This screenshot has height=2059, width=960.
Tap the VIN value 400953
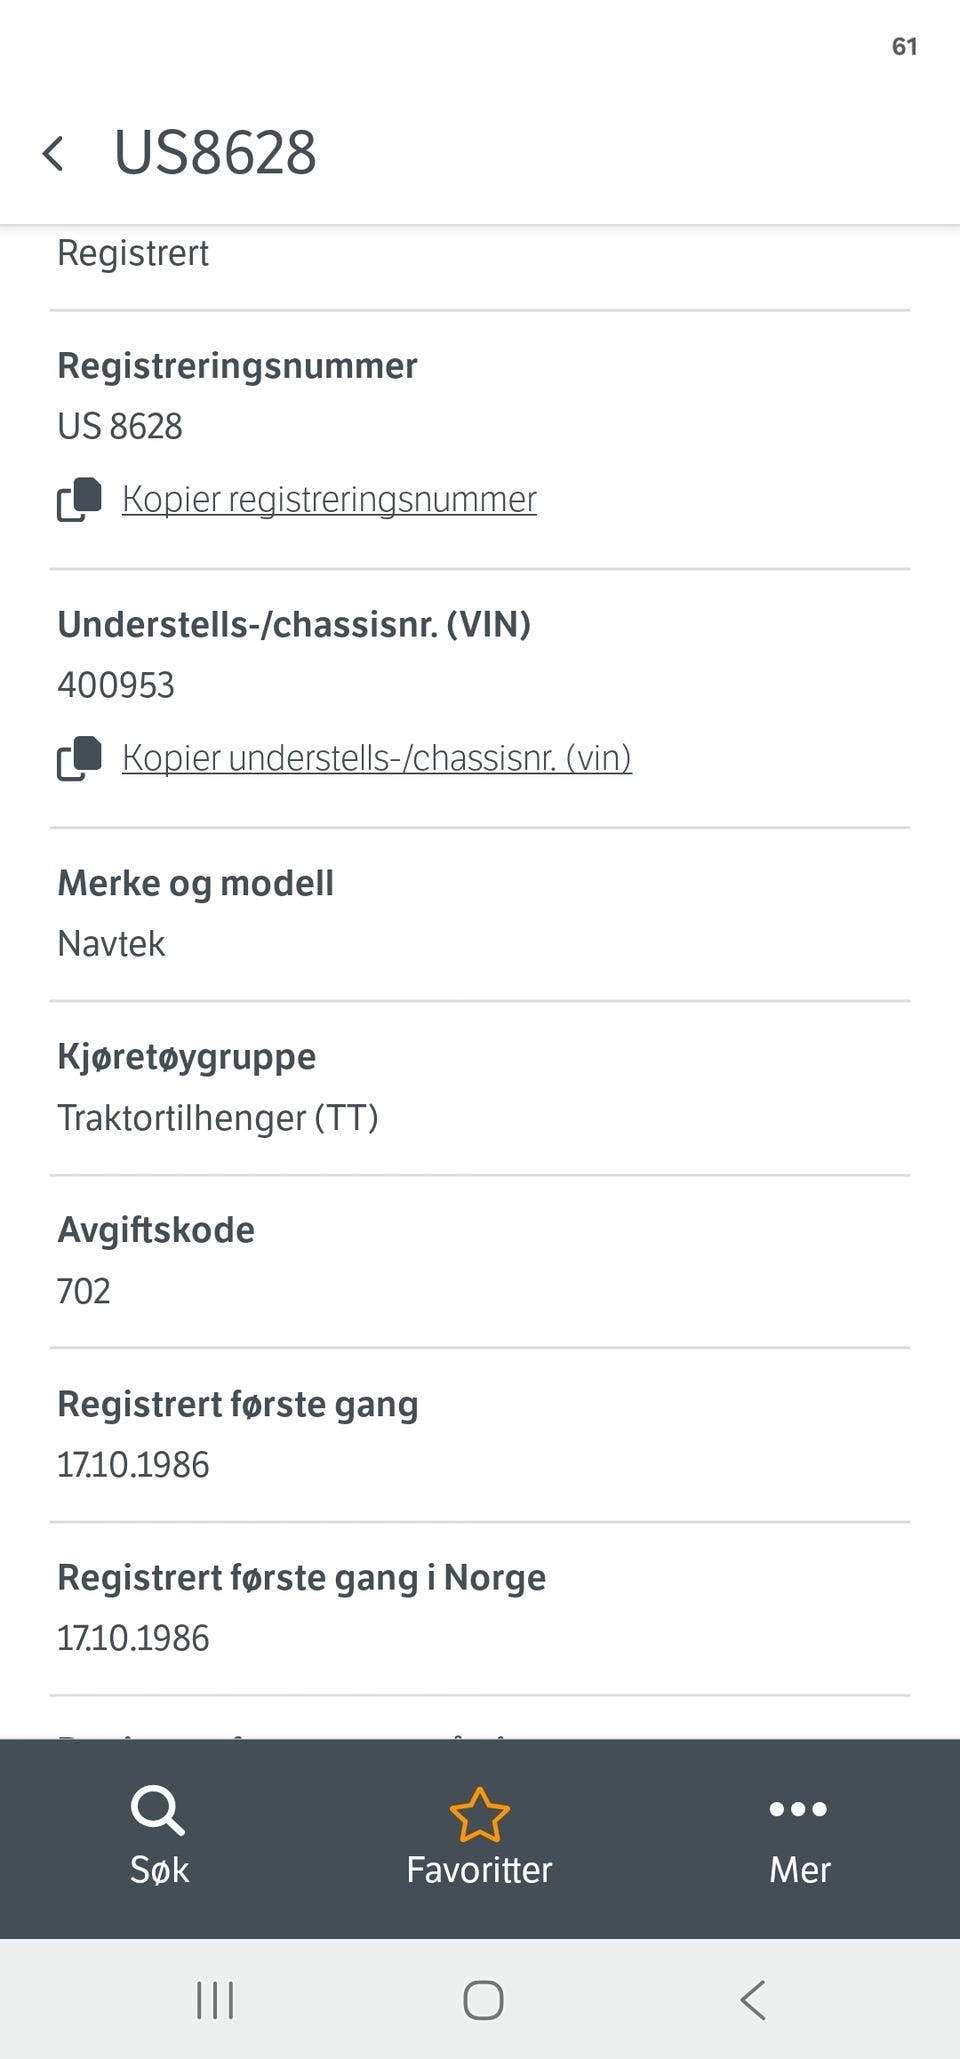(116, 685)
